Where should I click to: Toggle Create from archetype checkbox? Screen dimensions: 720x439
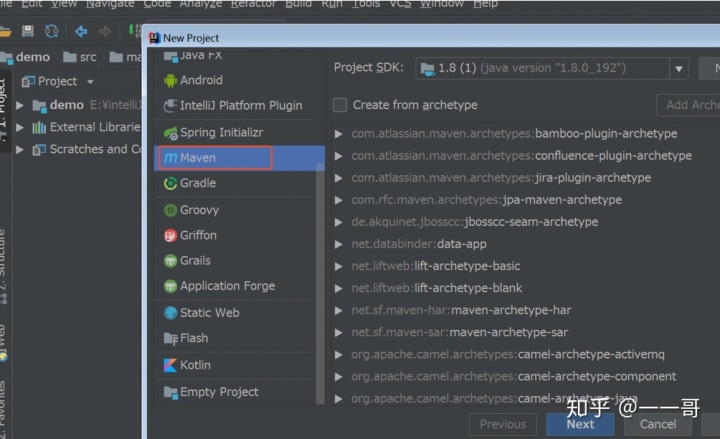pos(340,105)
